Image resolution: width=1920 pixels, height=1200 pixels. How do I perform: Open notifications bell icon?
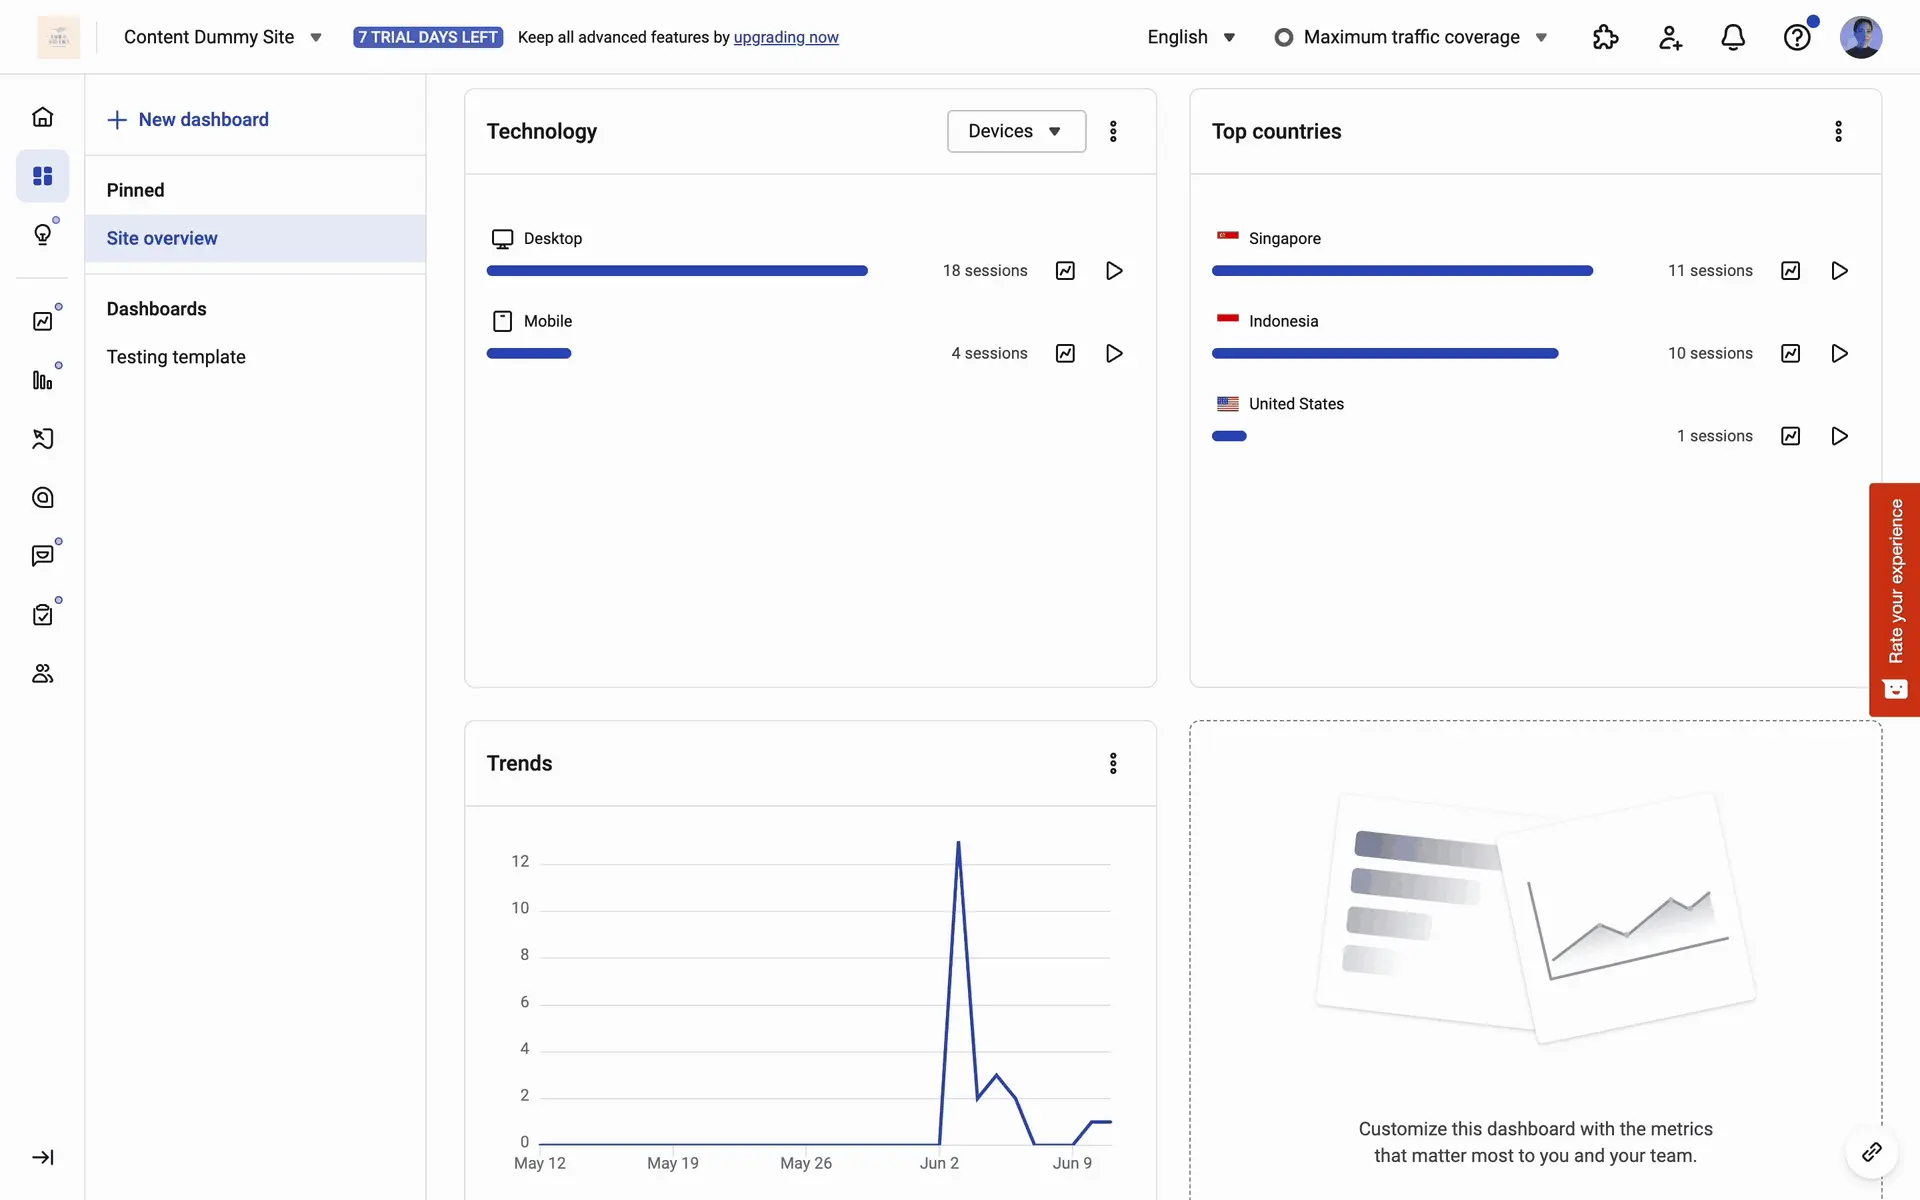(1732, 38)
